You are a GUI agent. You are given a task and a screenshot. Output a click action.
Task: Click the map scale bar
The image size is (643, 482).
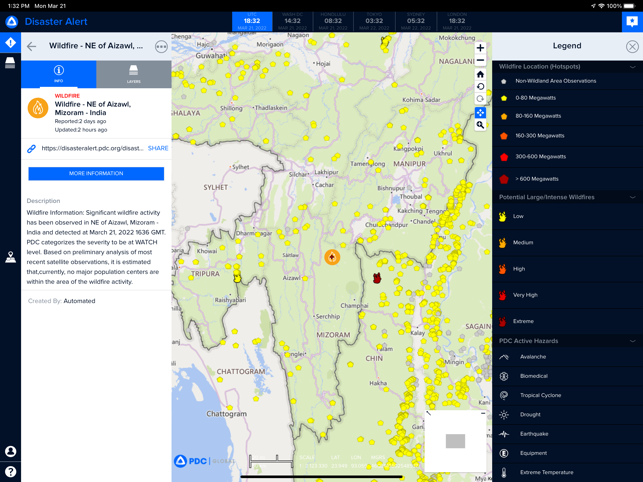tap(271, 461)
